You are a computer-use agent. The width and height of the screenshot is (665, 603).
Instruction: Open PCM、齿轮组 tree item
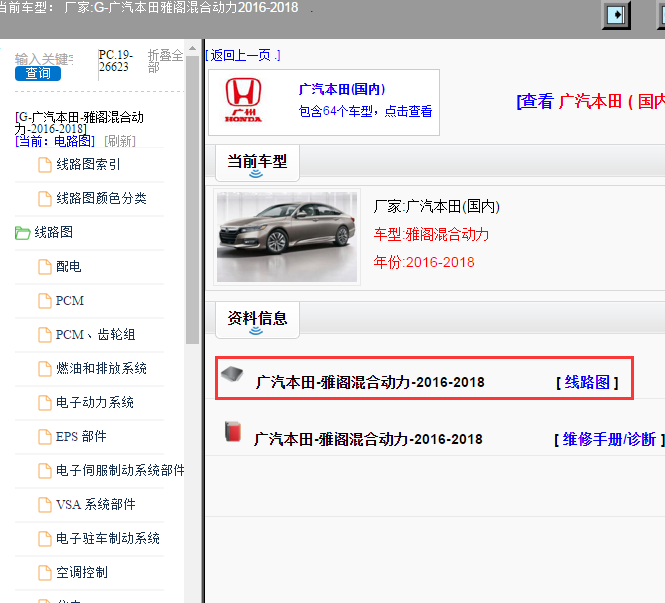(95, 335)
